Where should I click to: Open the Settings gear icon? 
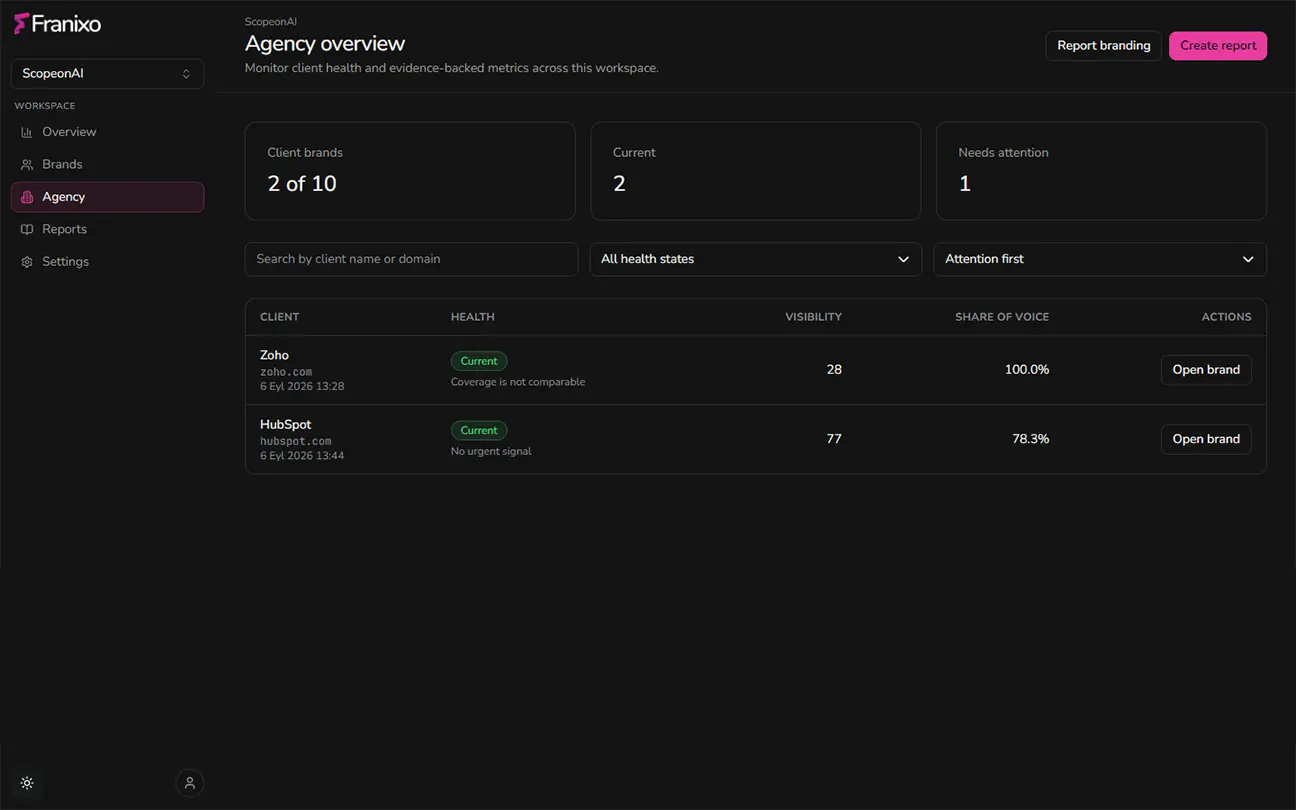pyautogui.click(x=27, y=262)
